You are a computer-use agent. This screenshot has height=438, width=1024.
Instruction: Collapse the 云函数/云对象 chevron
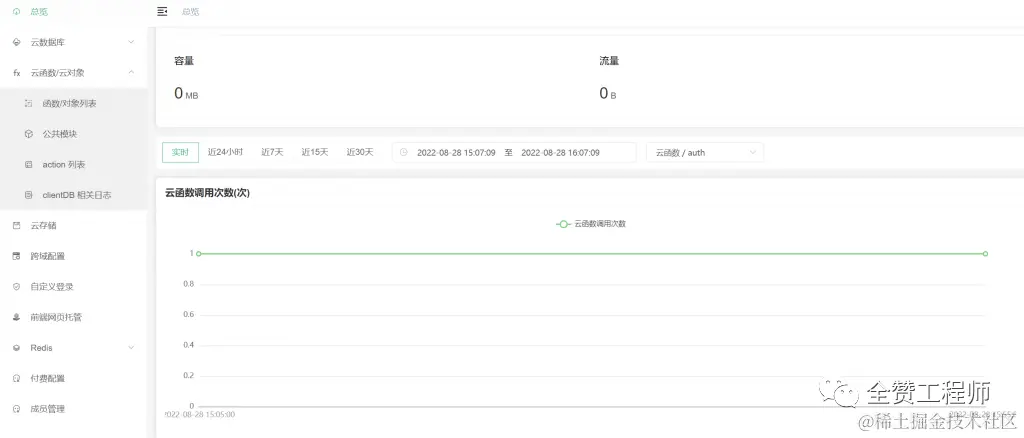[131, 72]
